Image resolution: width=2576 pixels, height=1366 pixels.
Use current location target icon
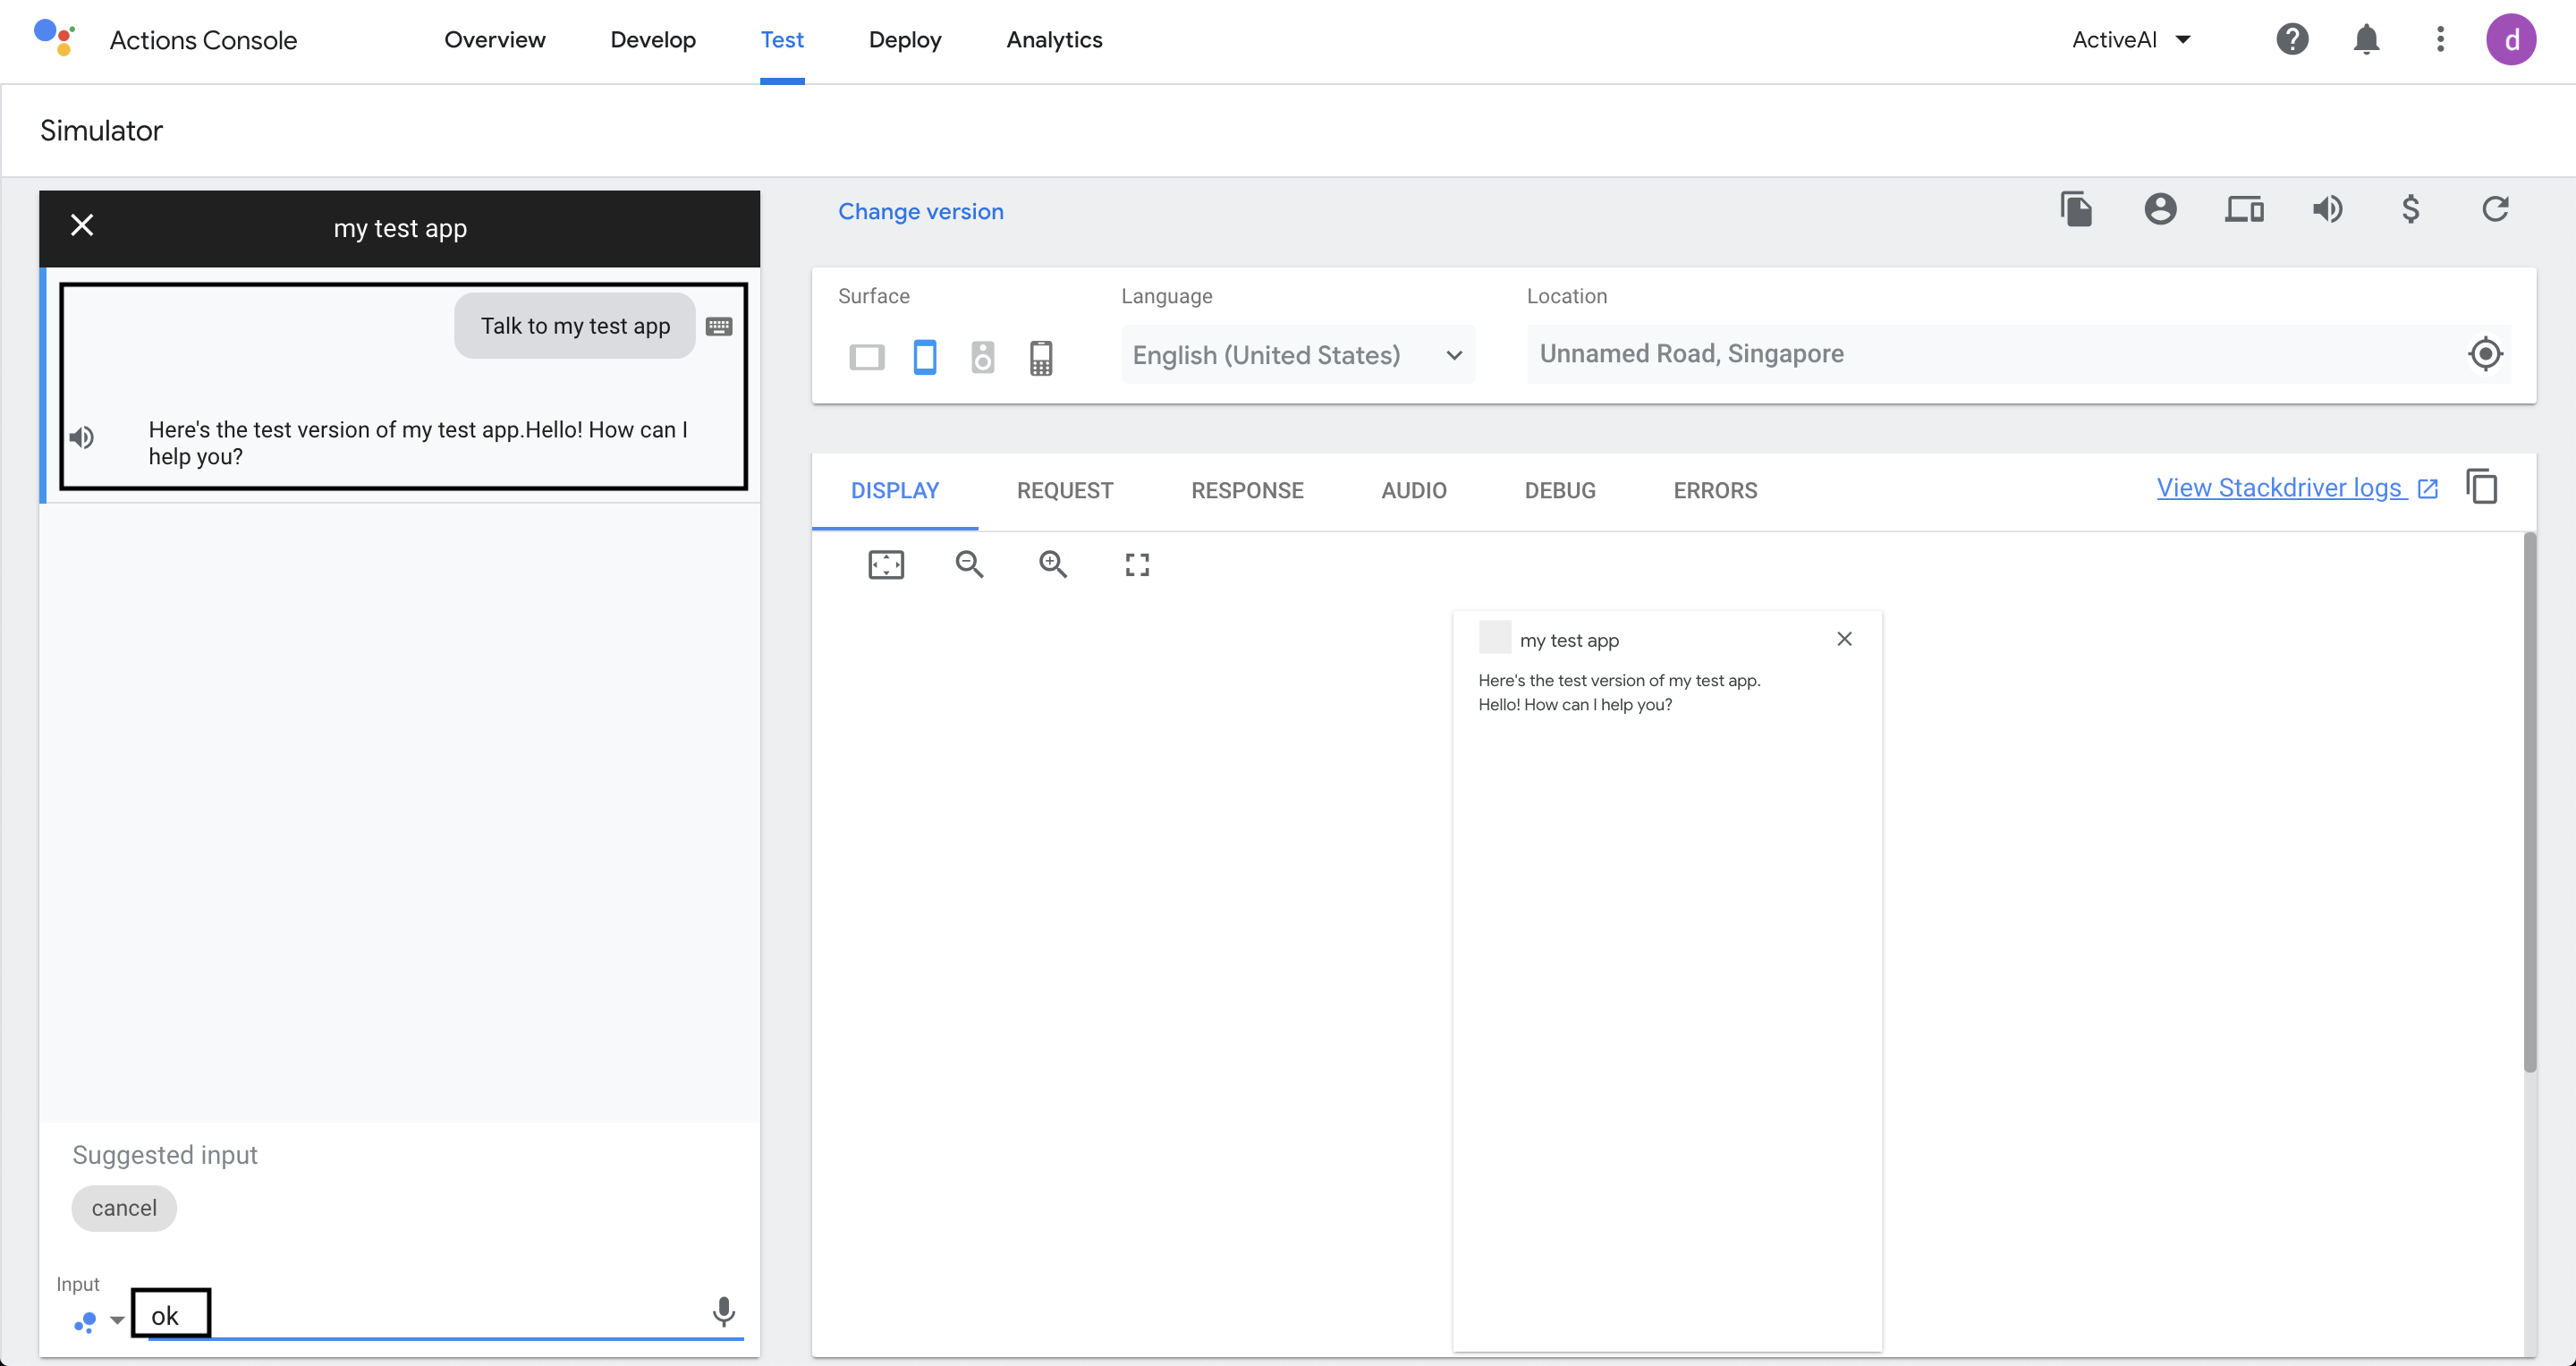coord(2485,354)
